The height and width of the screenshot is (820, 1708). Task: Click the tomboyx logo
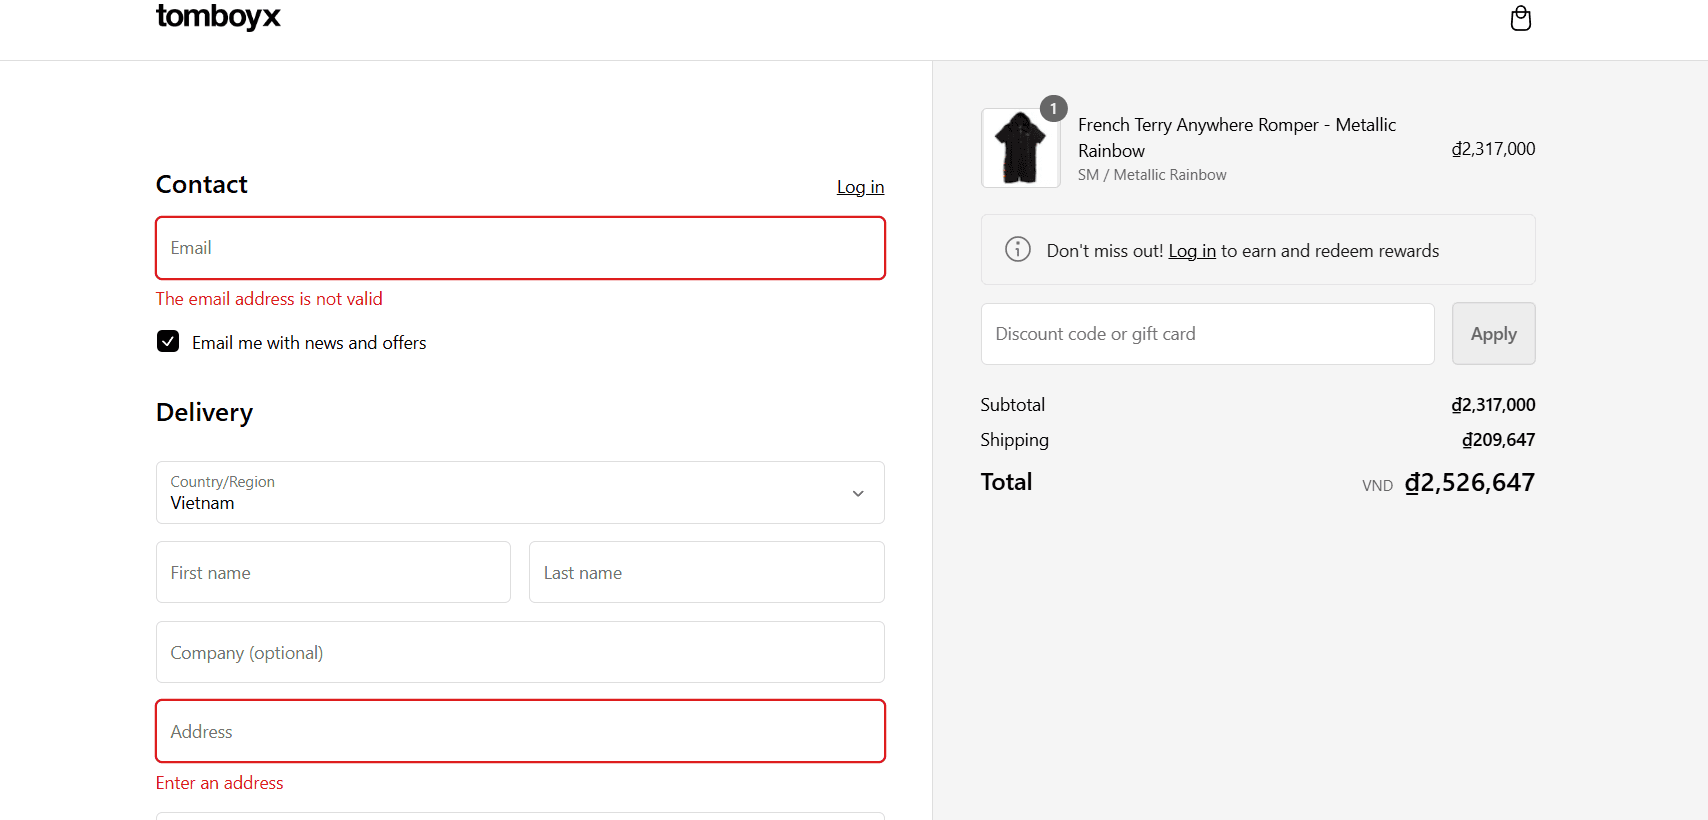point(218,16)
